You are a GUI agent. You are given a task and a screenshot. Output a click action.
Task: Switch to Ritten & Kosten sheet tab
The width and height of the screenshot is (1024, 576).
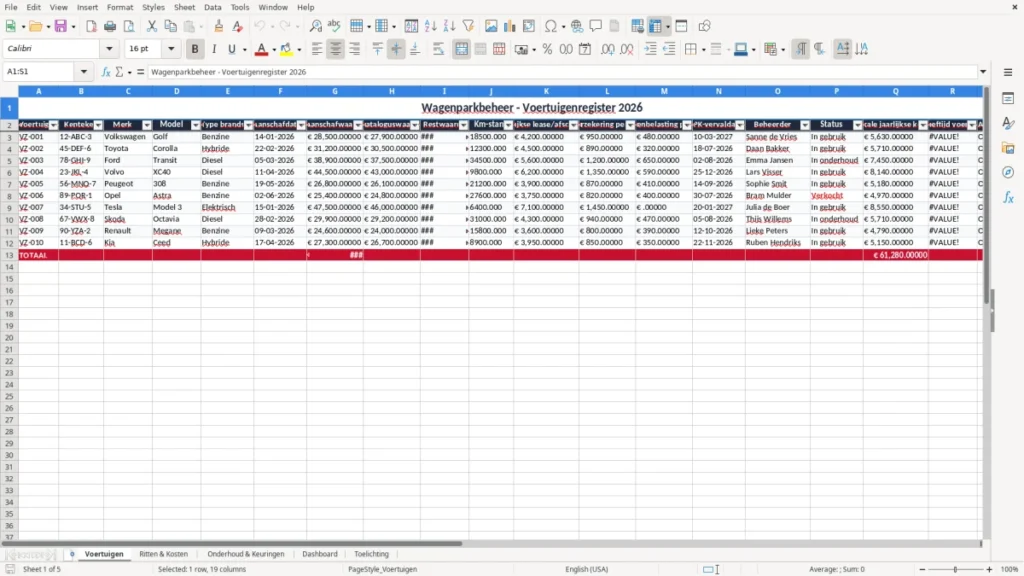pyautogui.click(x=163, y=554)
